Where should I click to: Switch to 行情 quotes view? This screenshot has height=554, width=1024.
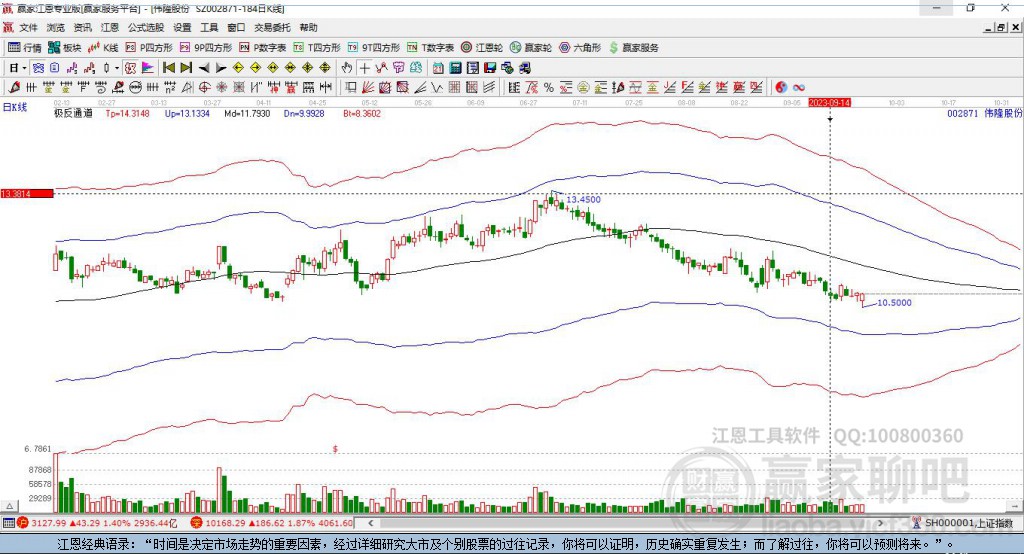(x=25, y=48)
